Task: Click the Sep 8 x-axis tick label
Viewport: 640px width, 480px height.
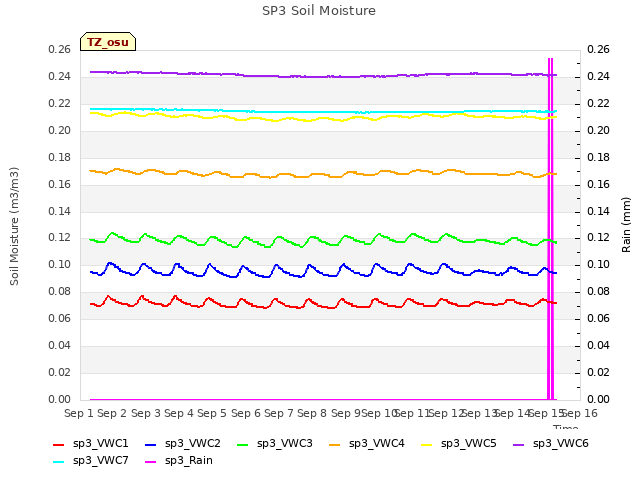Action: 312,413
